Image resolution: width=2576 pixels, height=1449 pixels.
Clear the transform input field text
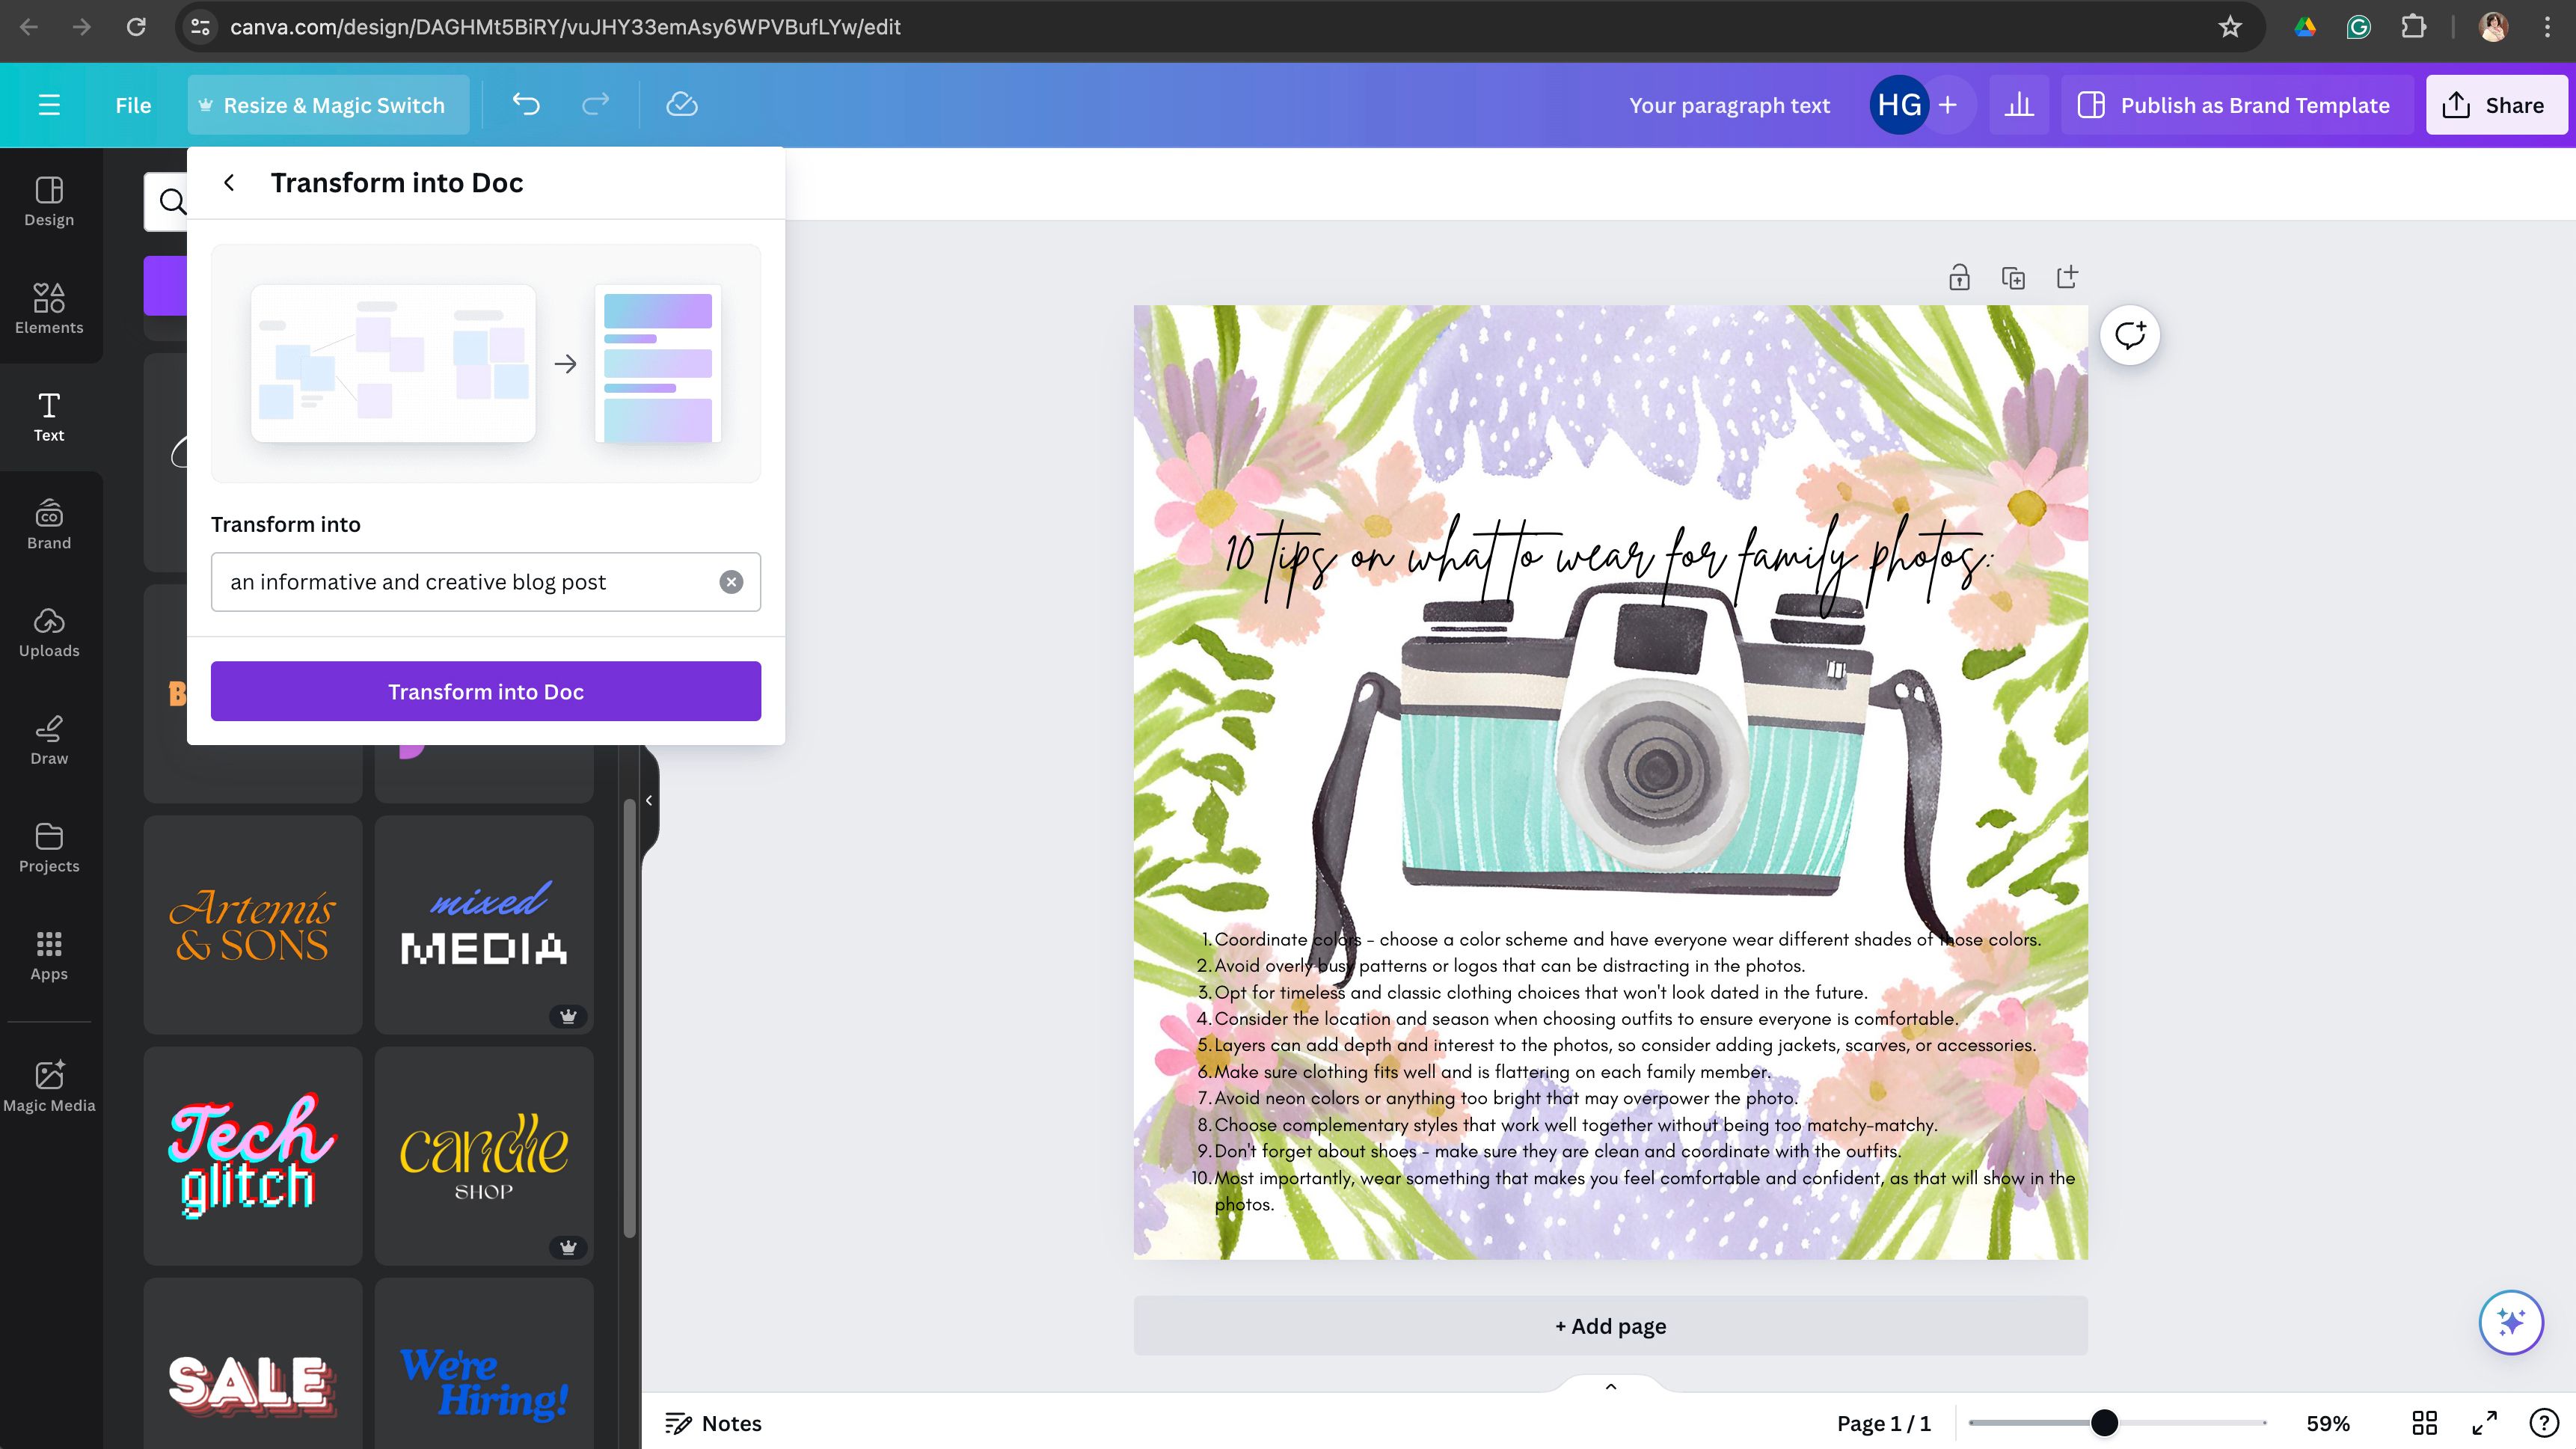[732, 582]
